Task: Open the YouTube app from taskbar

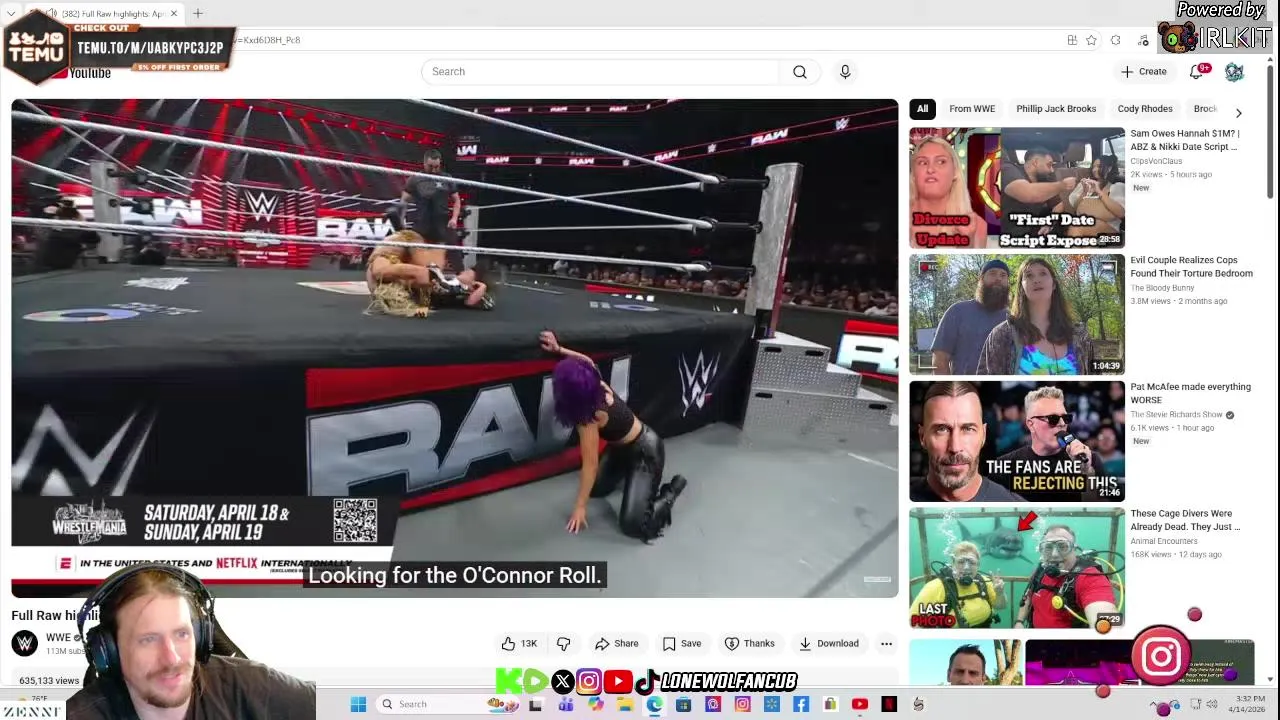Action: point(860,704)
